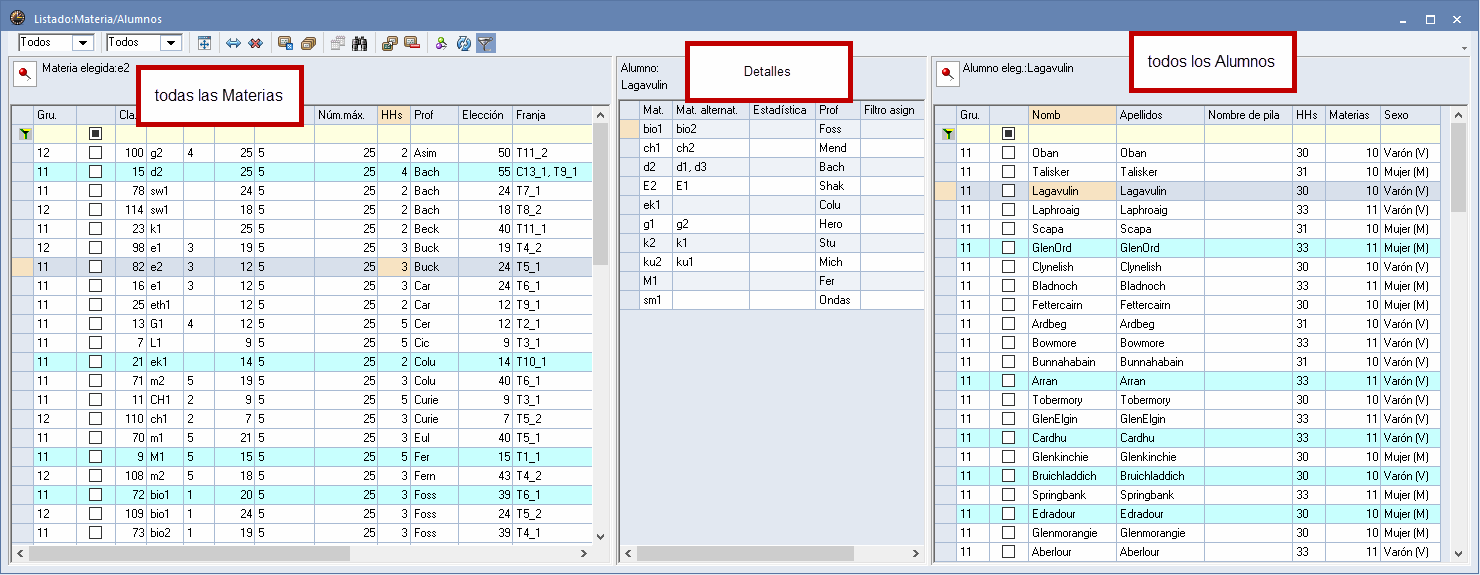The height and width of the screenshot is (575, 1480).
Task: Click the red-minus window toolbar icon
Action: [x=411, y=43]
